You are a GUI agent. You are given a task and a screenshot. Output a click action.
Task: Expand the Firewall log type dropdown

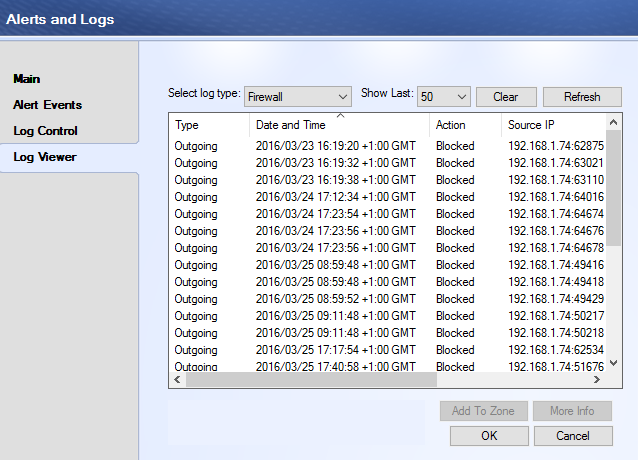tap(297, 97)
